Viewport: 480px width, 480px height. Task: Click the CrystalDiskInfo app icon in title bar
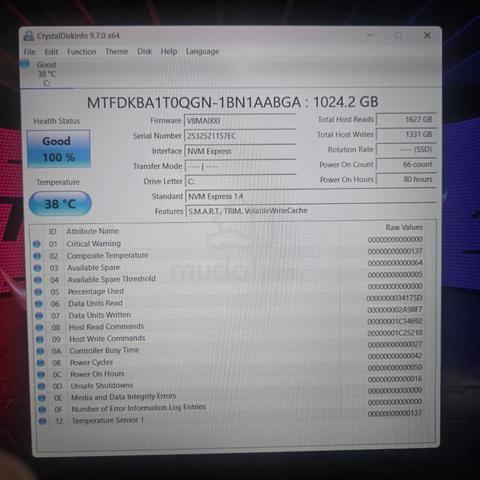coord(29,36)
